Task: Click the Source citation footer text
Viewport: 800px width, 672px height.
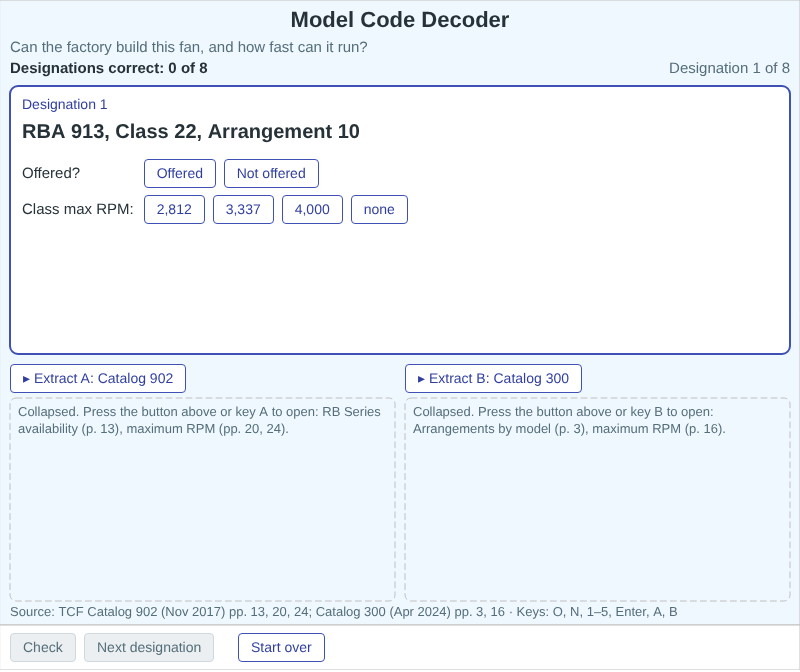Action: [x=343, y=612]
